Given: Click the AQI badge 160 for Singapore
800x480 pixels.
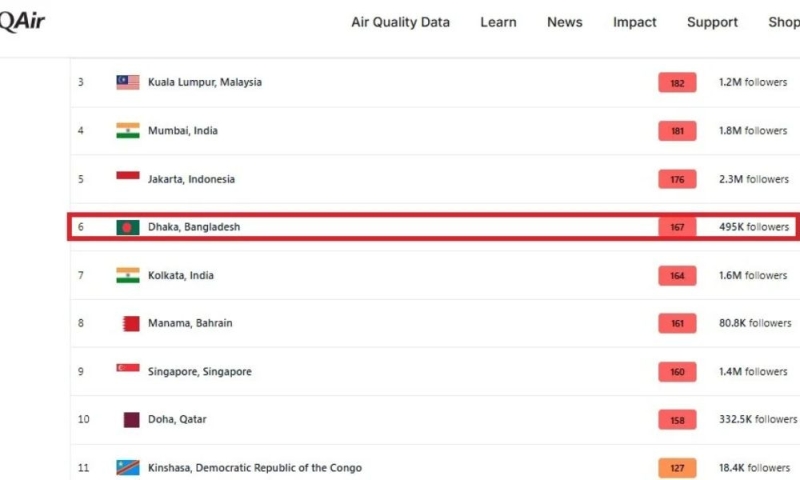Looking at the screenshot, I should pyautogui.click(x=677, y=372).
